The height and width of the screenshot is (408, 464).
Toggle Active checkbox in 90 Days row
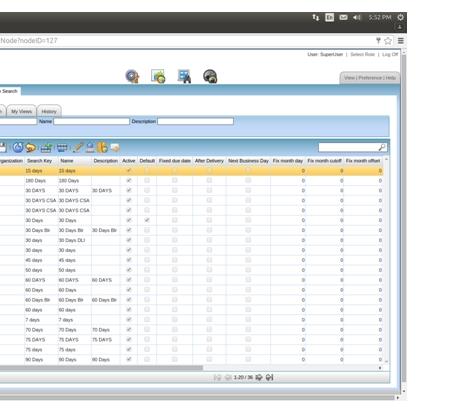tap(129, 359)
